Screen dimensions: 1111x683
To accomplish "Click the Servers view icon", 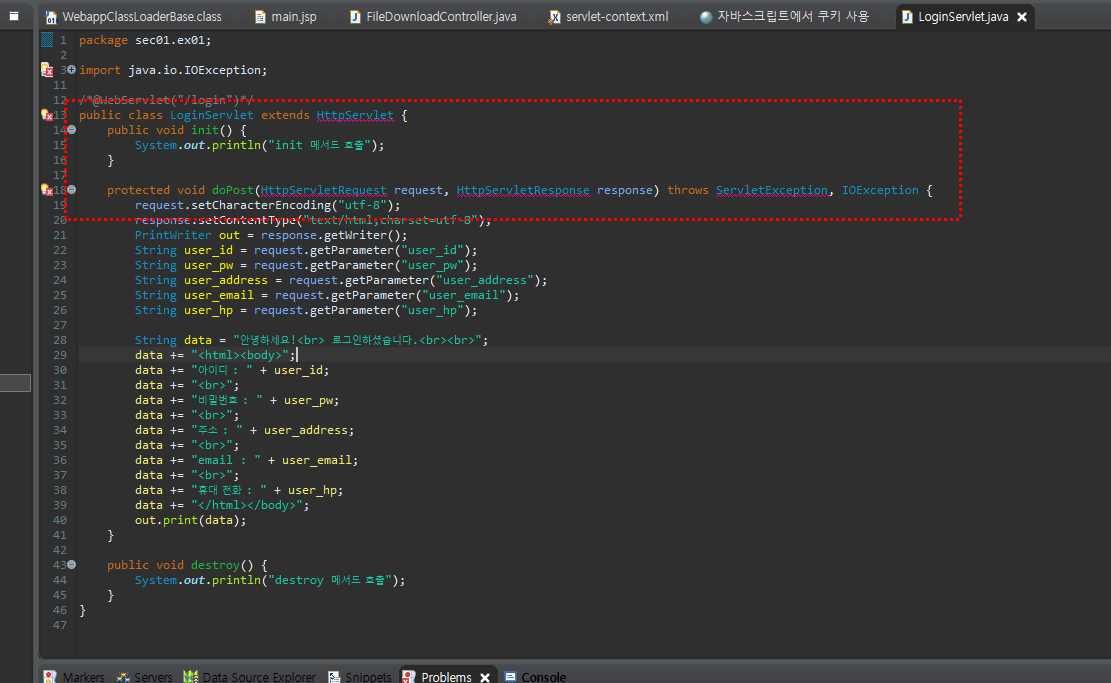I will tap(123, 677).
